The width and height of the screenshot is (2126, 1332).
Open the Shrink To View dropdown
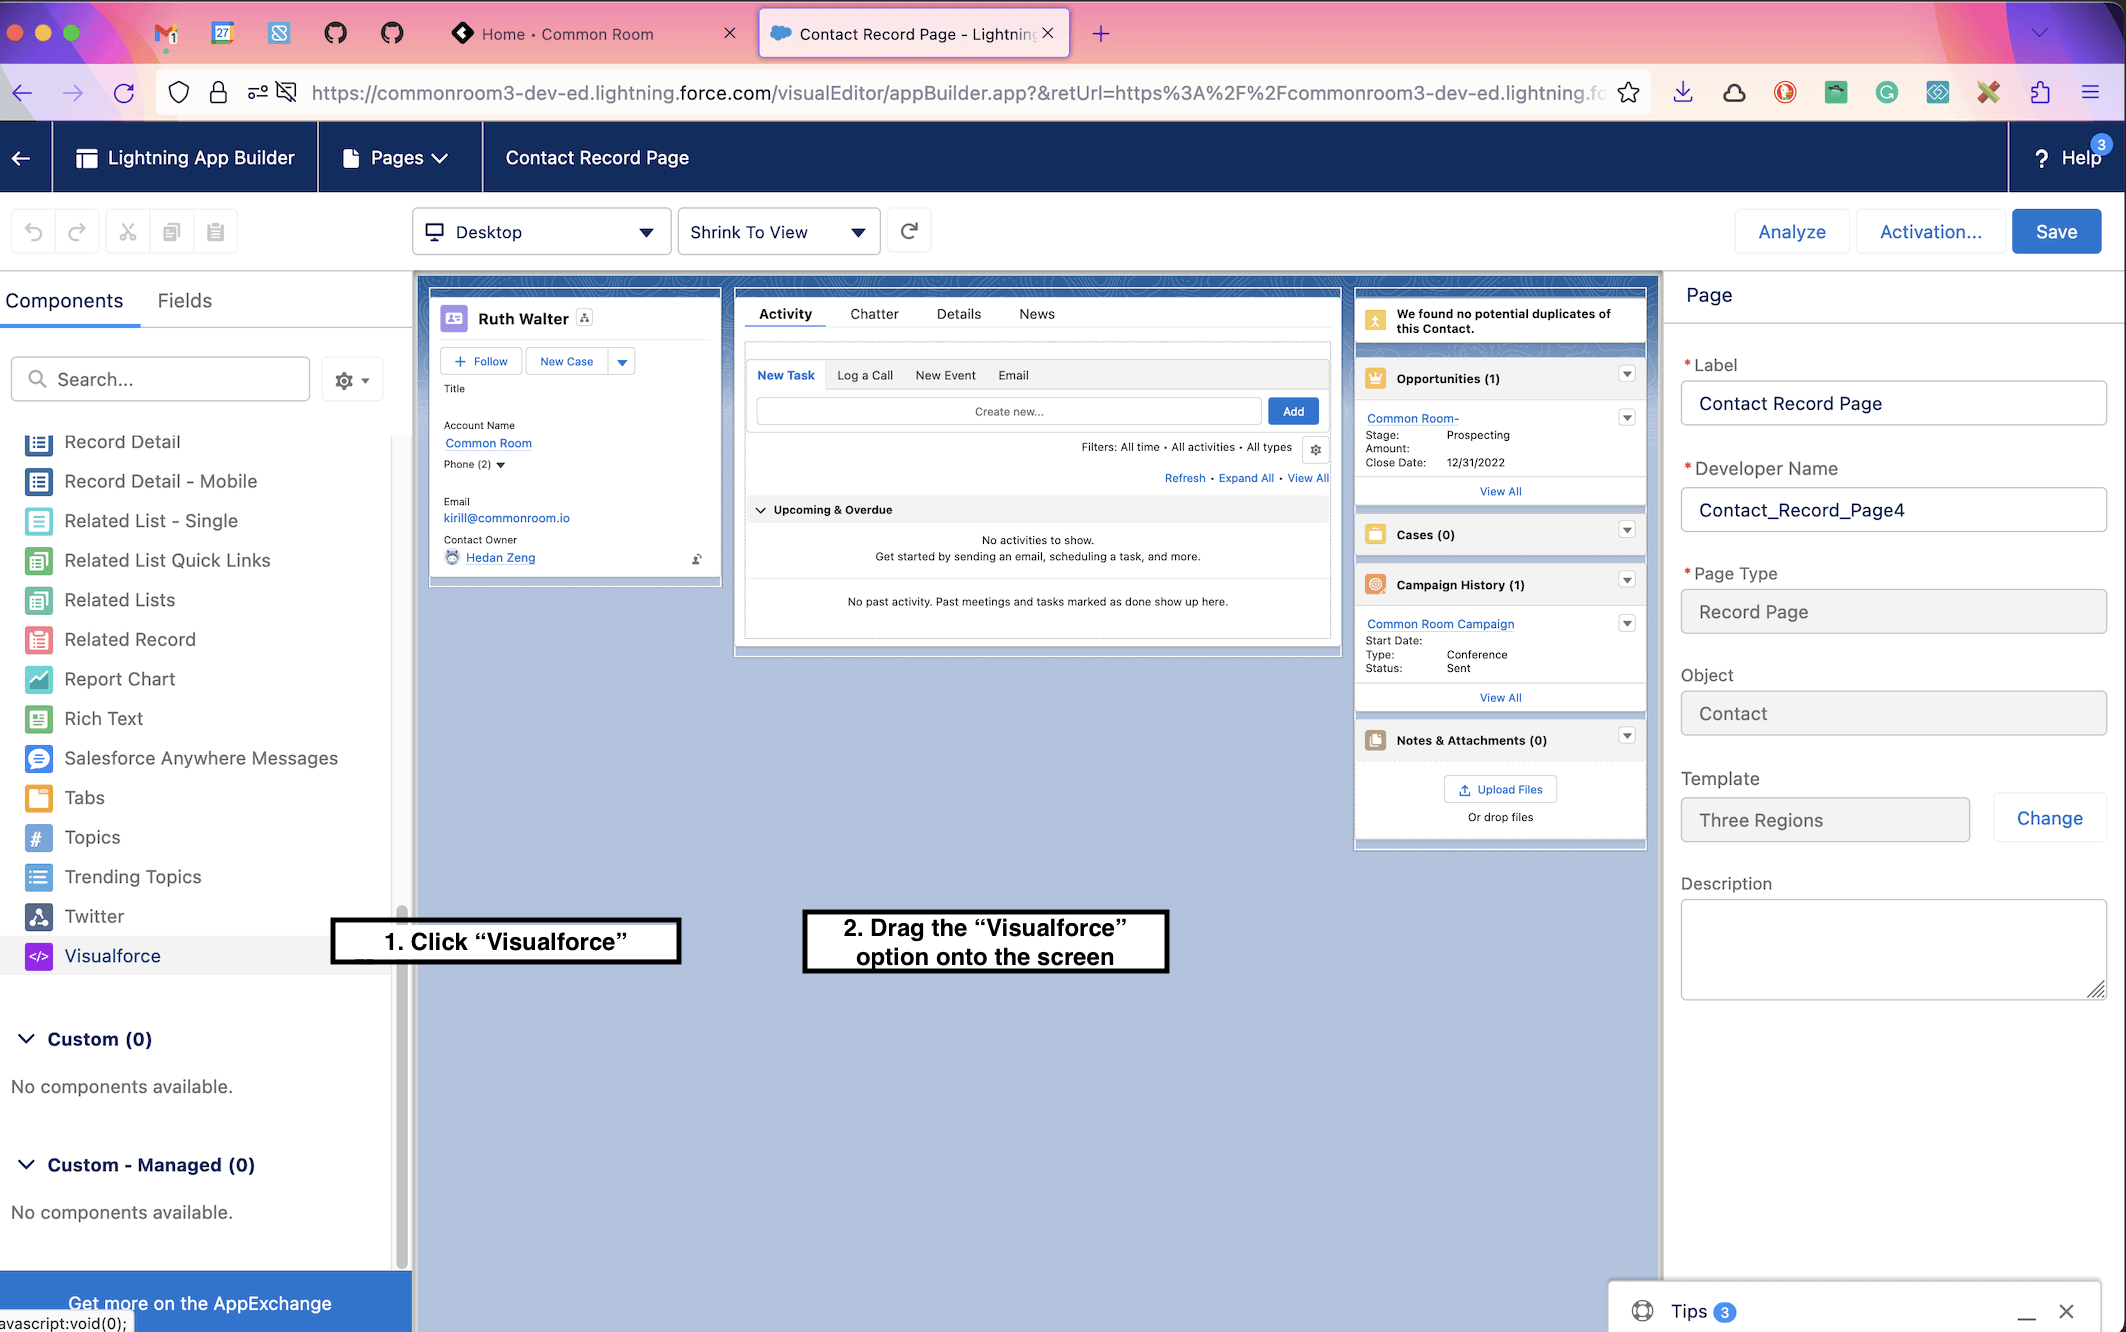778,232
